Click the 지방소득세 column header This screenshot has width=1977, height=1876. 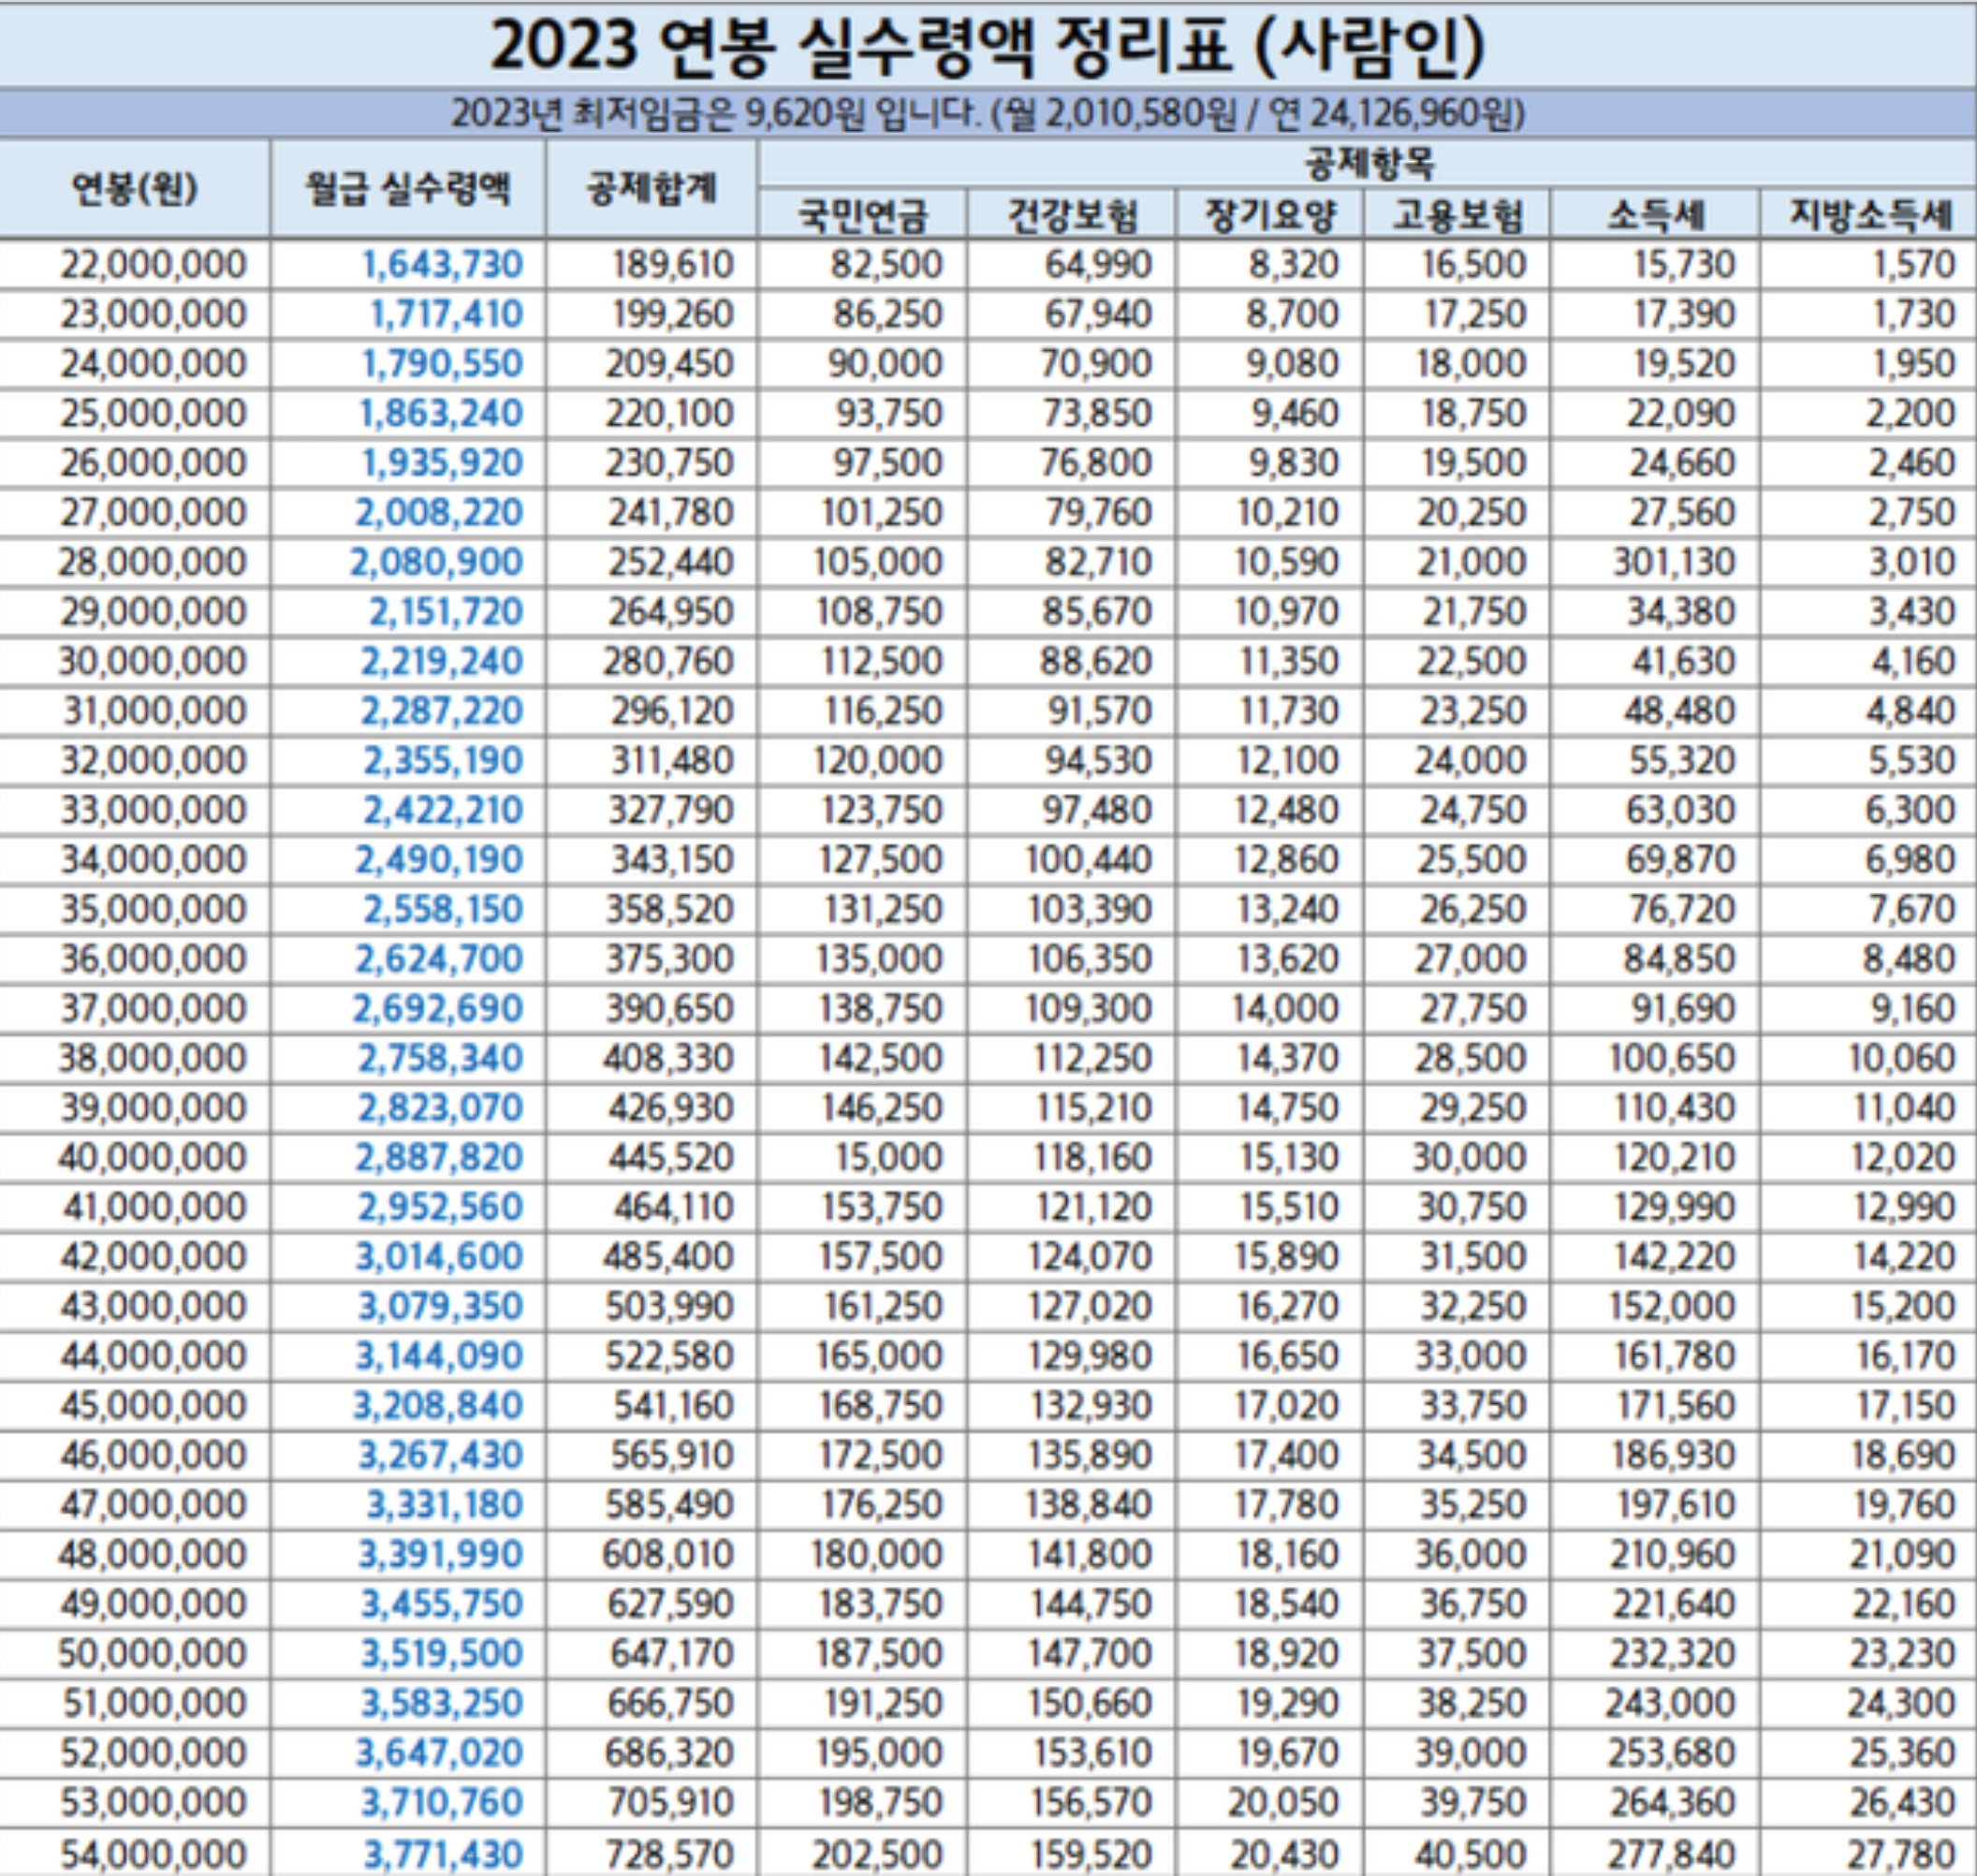click(x=1868, y=214)
